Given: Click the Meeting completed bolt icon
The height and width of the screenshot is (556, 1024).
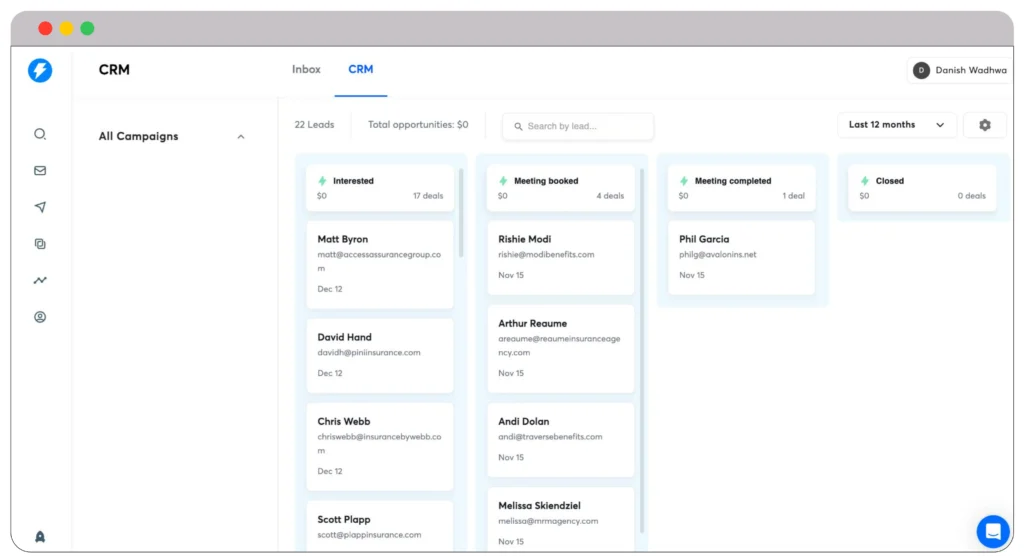Looking at the screenshot, I should [684, 181].
